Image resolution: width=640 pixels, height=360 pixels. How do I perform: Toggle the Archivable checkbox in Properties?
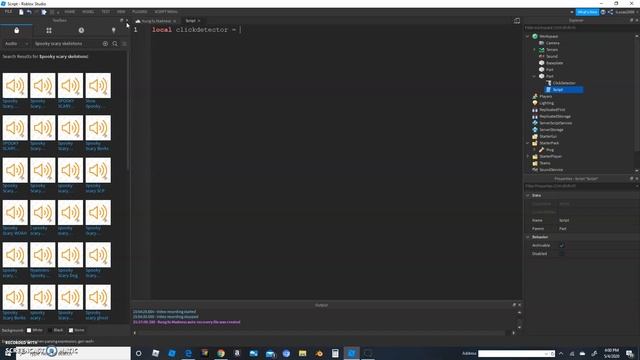click(562, 245)
